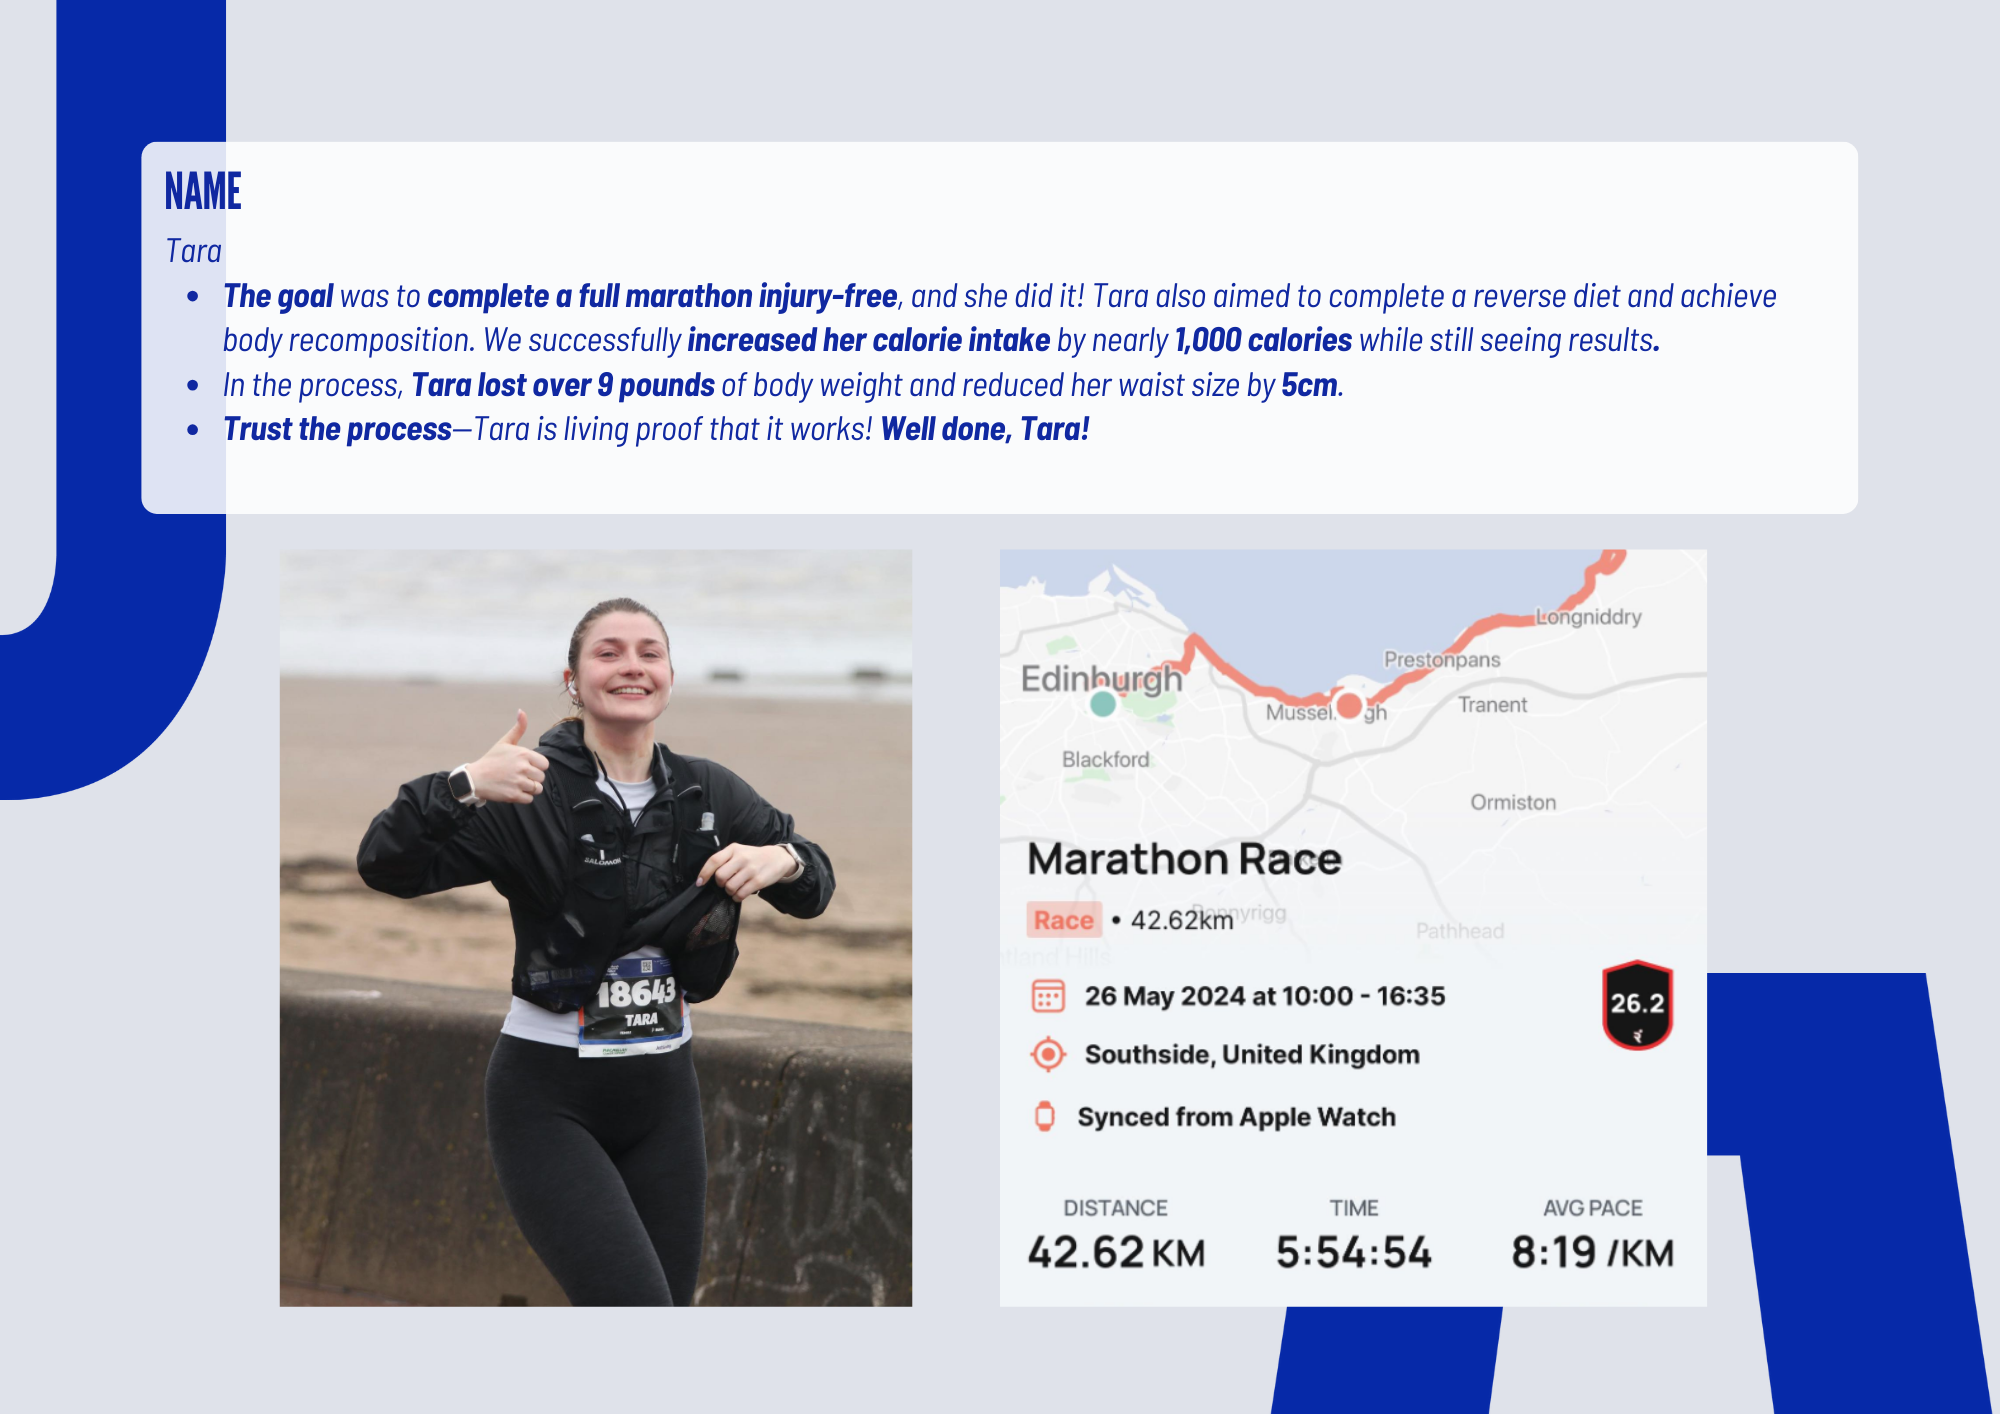Click the Tranent town label on the map
The height and width of the screenshot is (1414, 2000).
point(1492,705)
